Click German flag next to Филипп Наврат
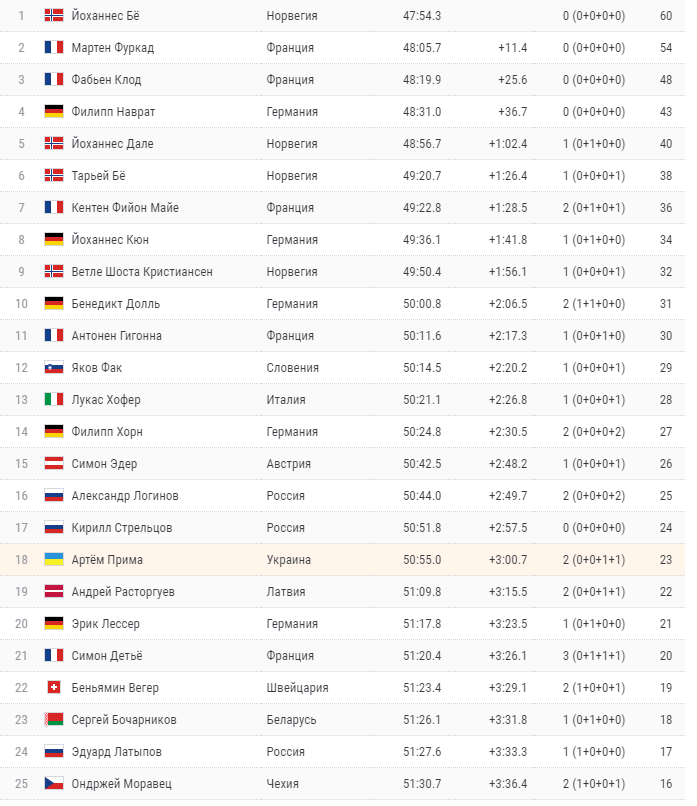 point(53,112)
